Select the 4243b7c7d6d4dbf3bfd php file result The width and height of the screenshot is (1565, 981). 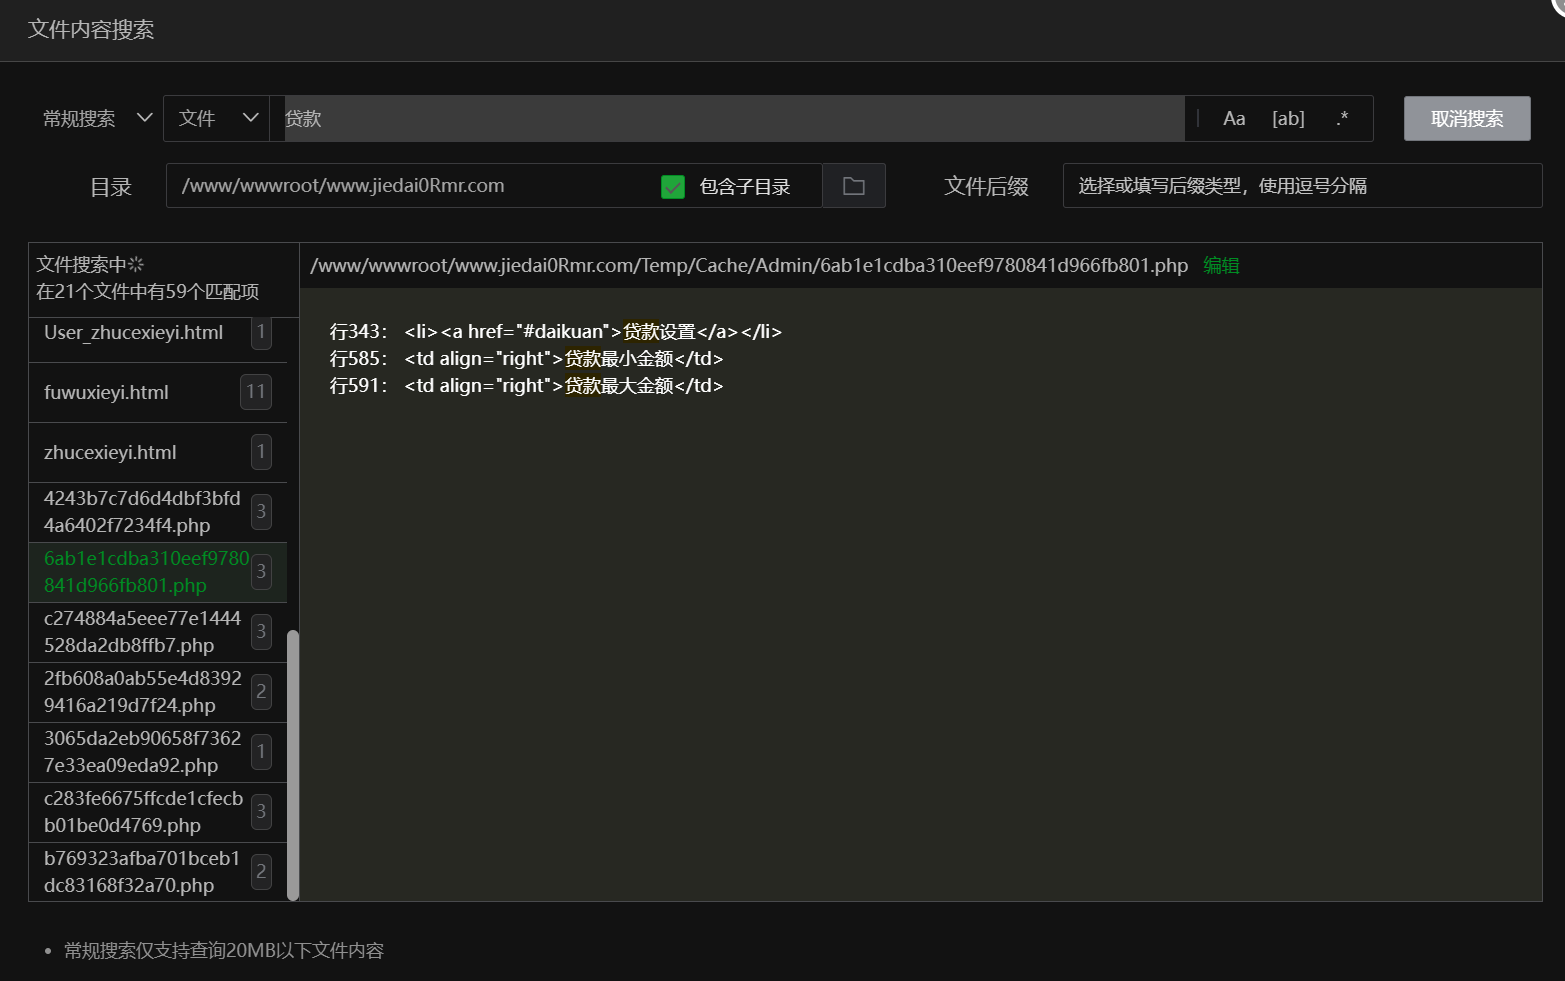[142, 512]
